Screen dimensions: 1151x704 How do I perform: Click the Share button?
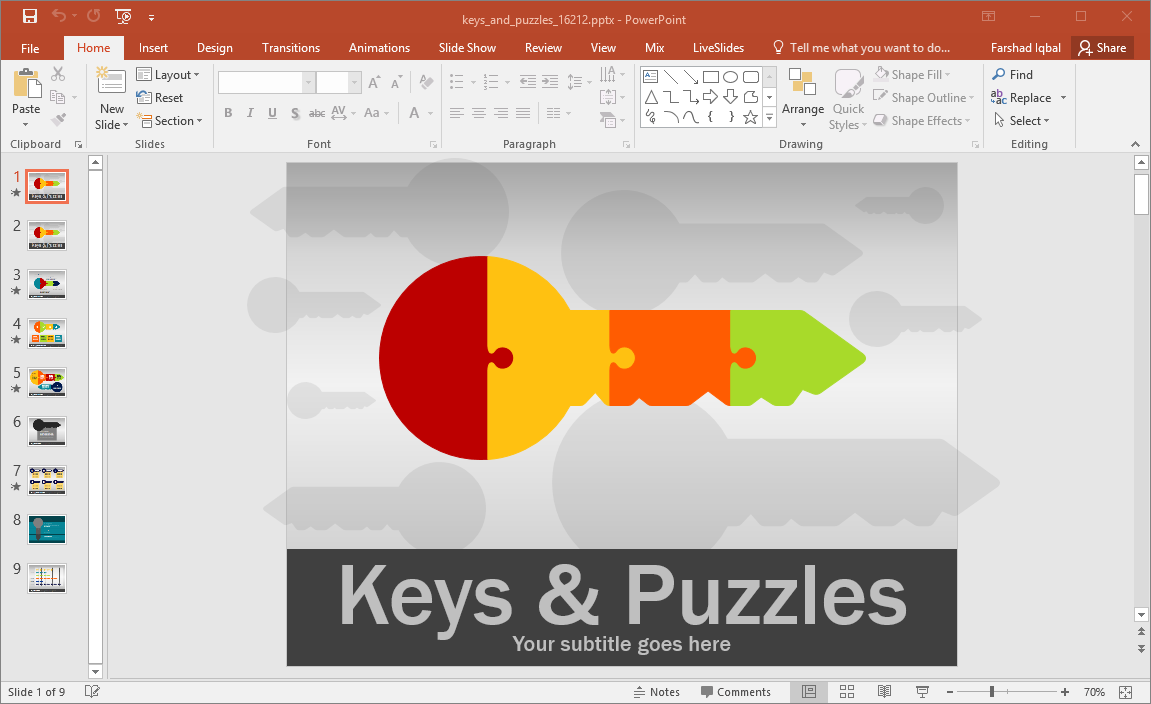(x=1102, y=48)
